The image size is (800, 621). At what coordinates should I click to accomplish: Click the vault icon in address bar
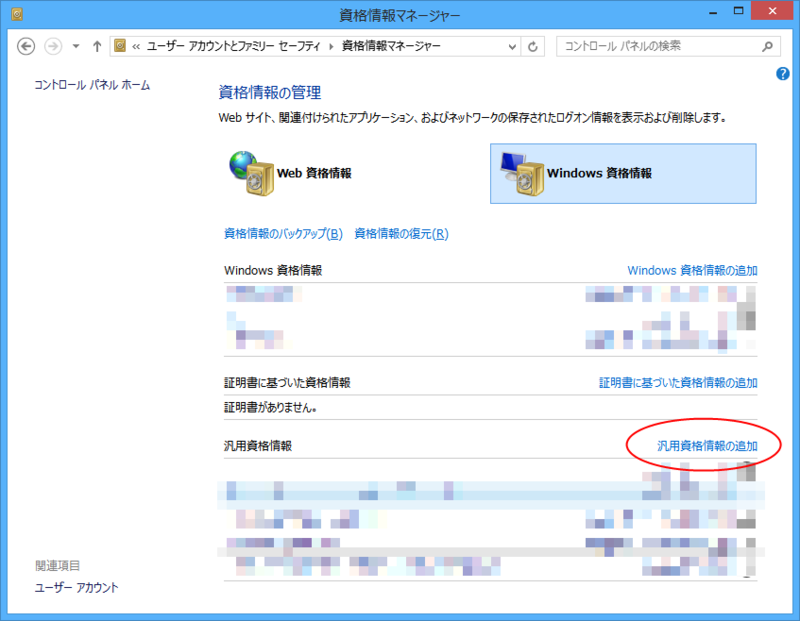[120, 46]
